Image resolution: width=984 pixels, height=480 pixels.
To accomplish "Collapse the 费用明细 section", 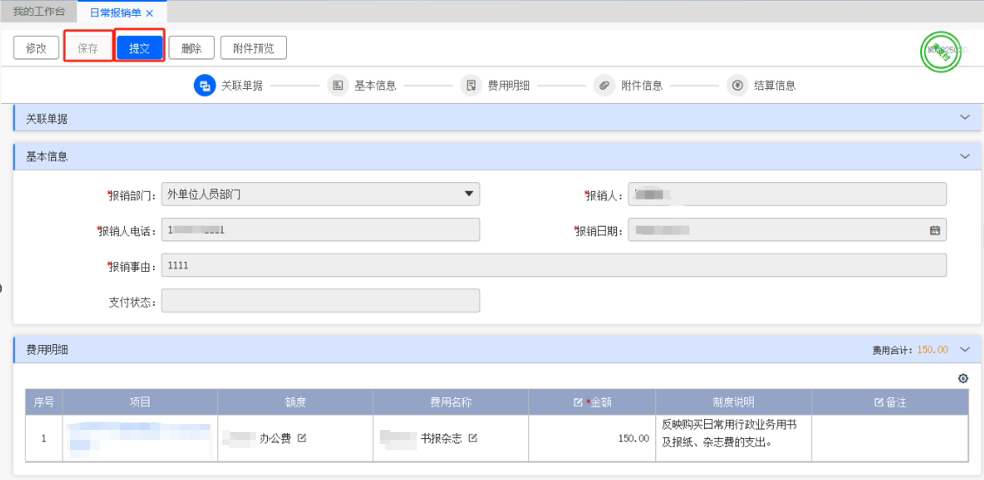I will (x=964, y=349).
